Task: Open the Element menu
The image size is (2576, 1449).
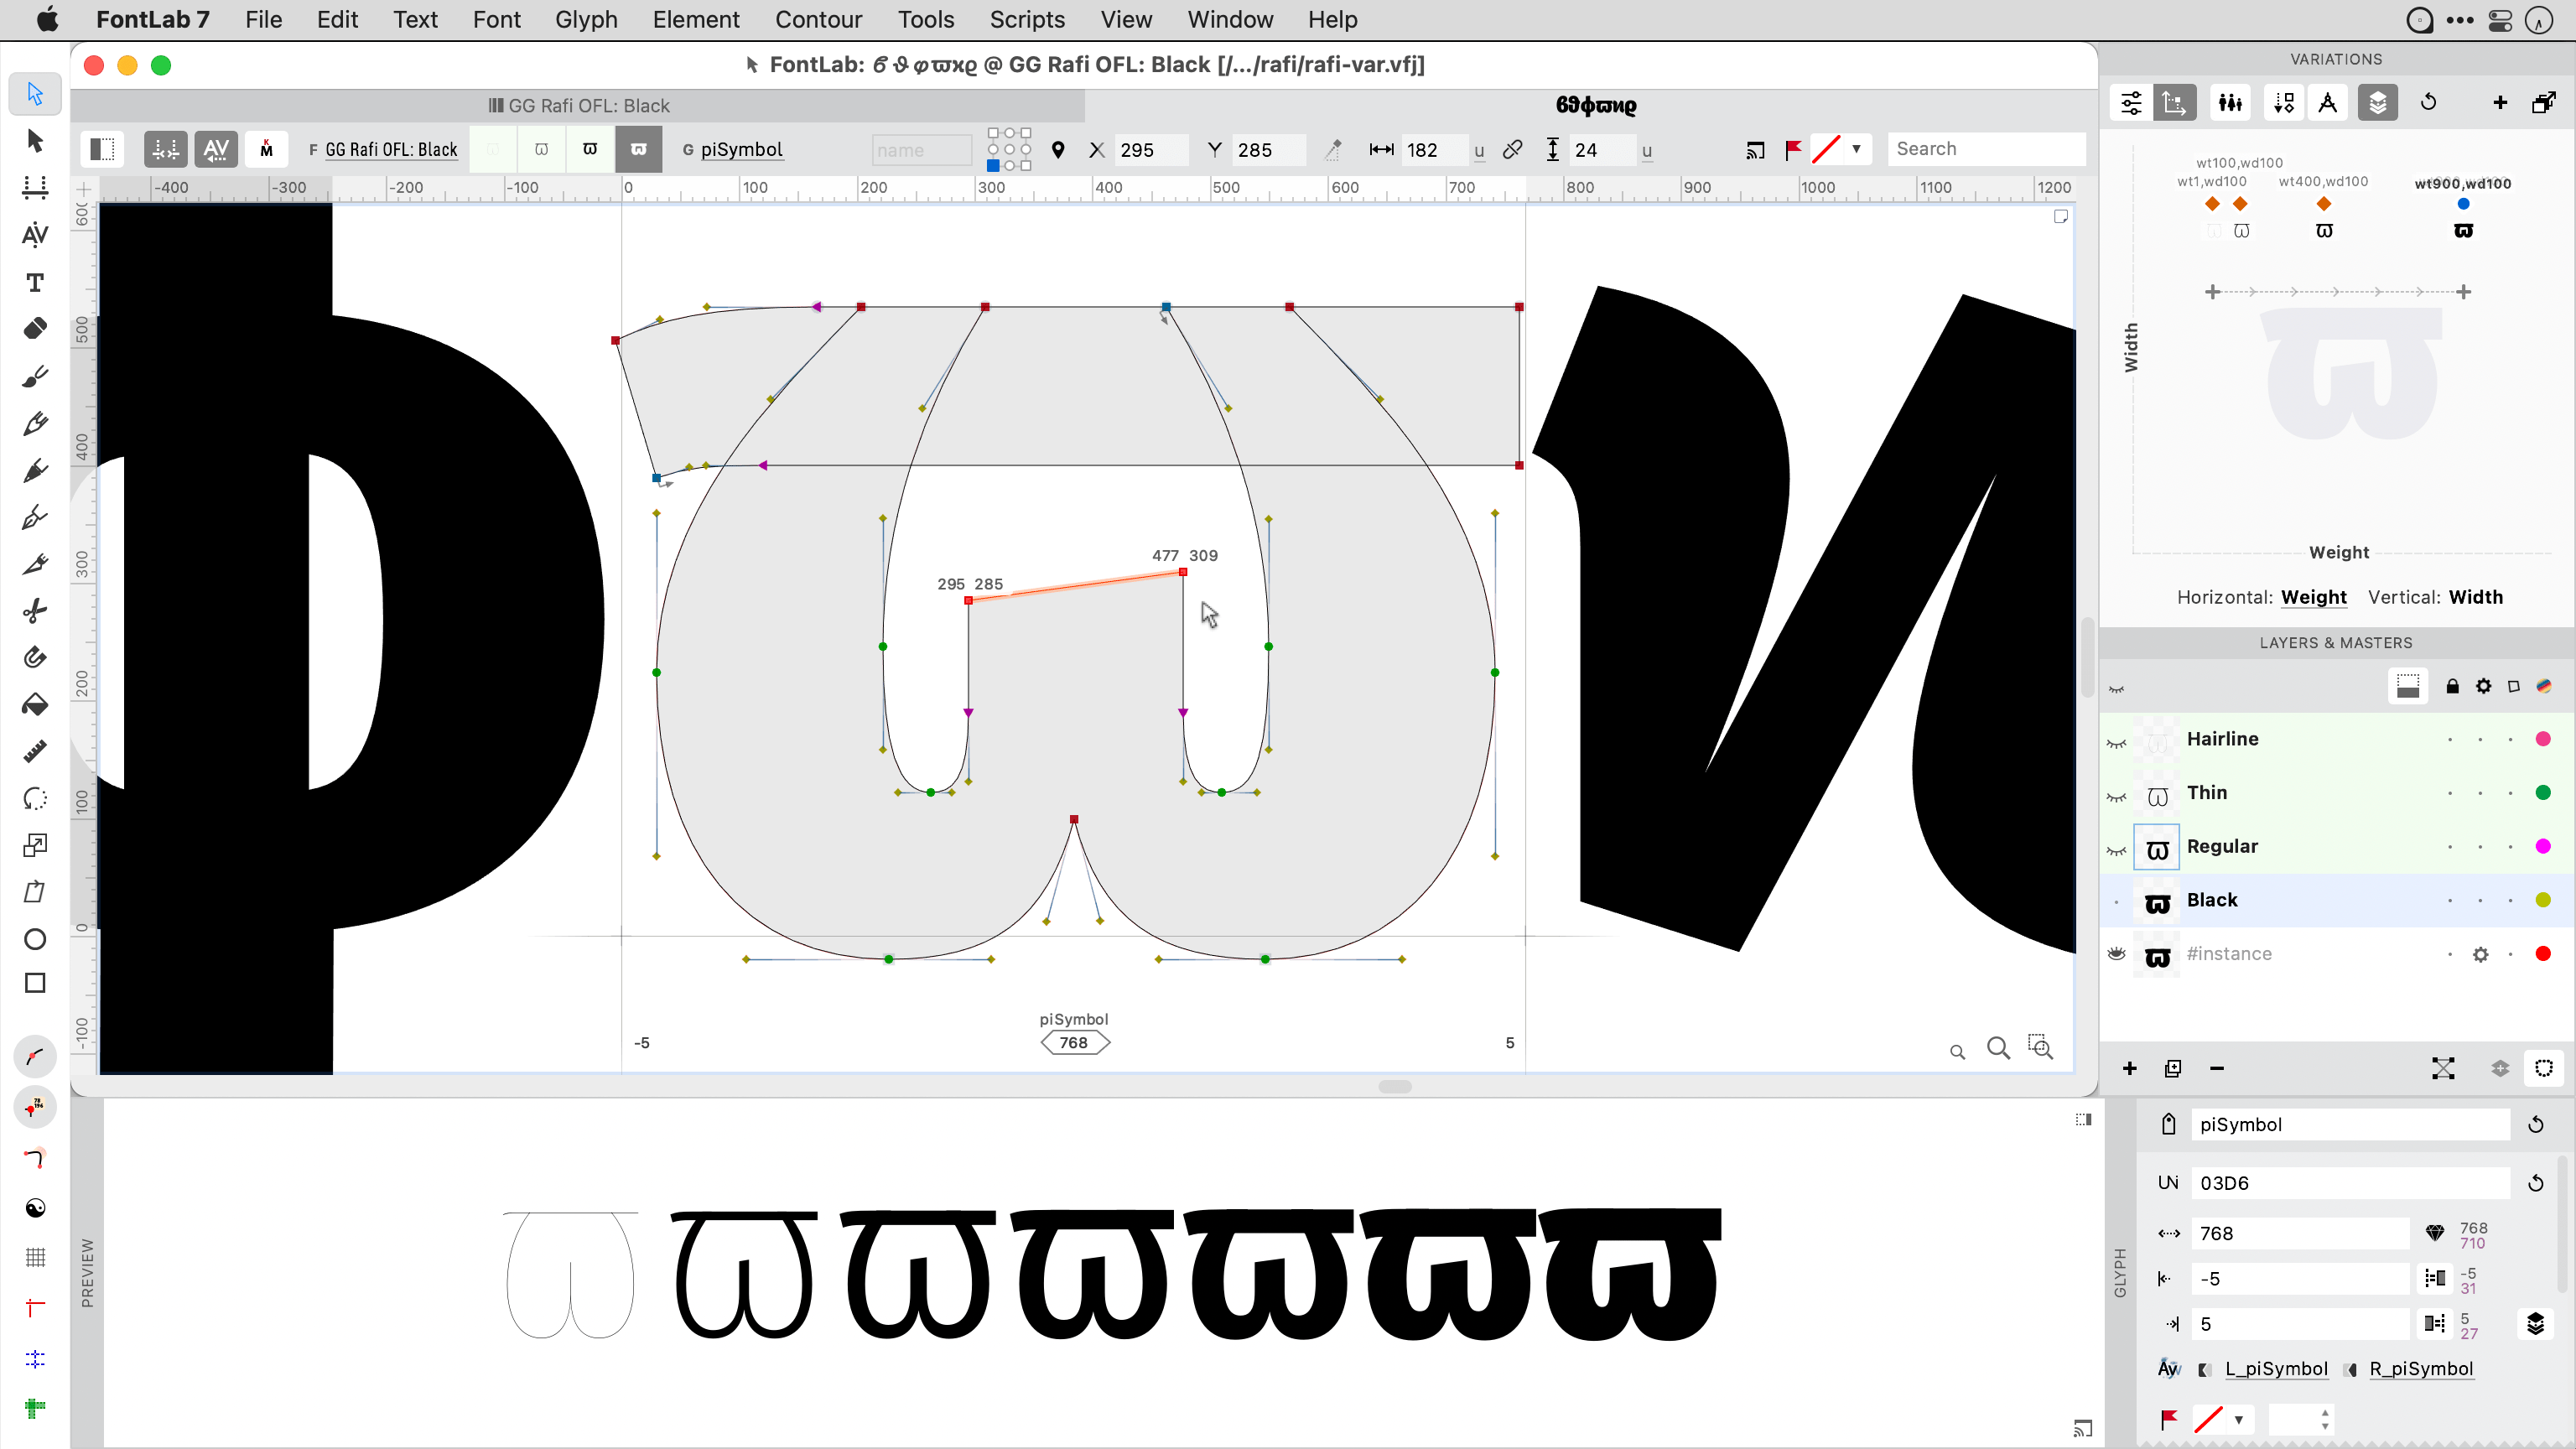Action: pyautogui.click(x=696, y=19)
